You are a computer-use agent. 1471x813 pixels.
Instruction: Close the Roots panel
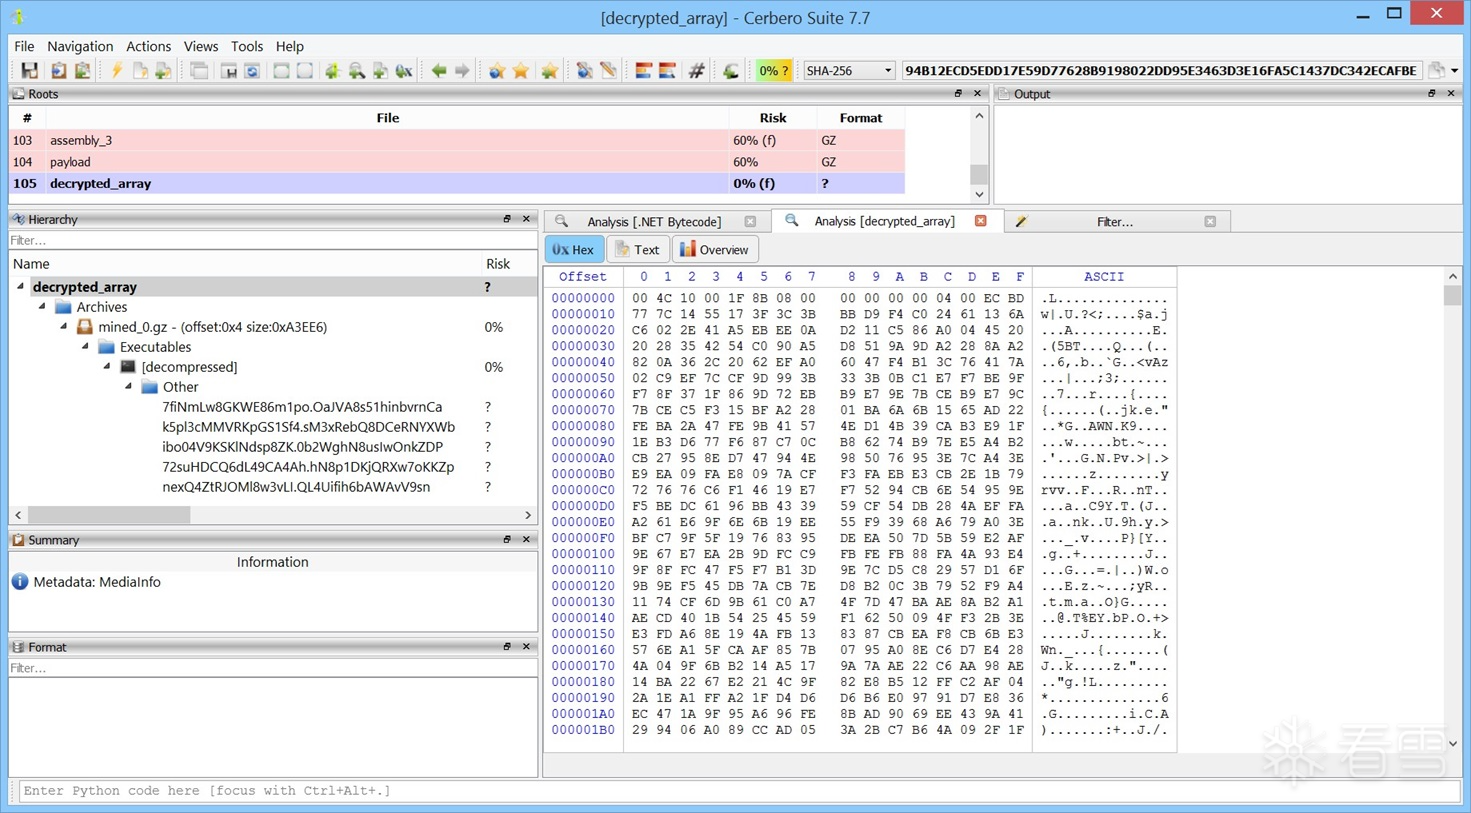tap(977, 94)
